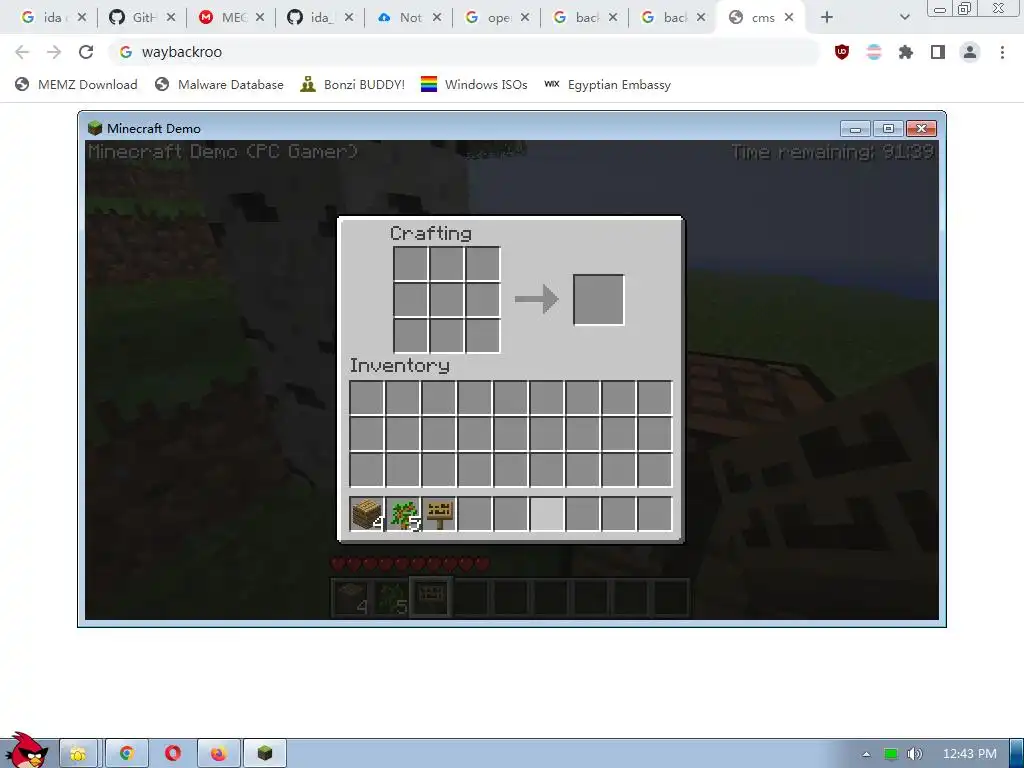This screenshot has height=768, width=1024.
Task: Open Opera from the taskbar
Action: pyautogui.click(x=172, y=754)
